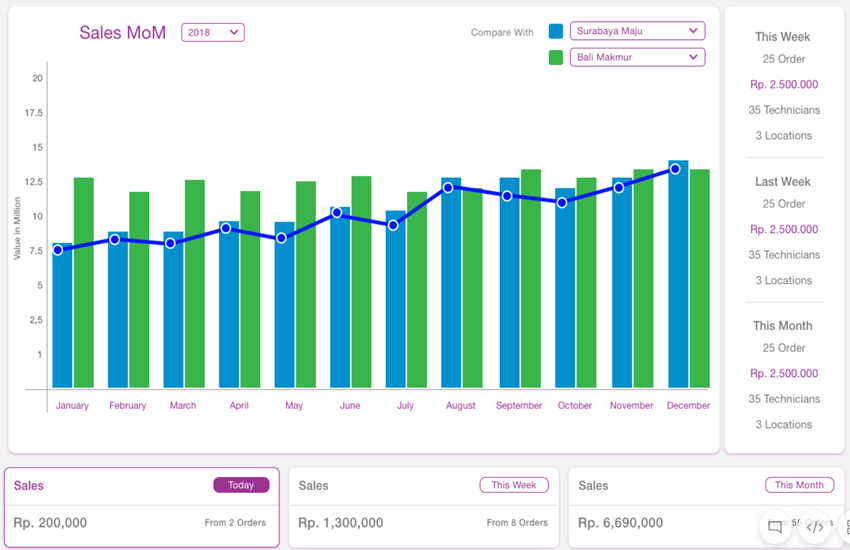Click the May line data point
This screenshot has width=850, height=550.
[281, 238]
